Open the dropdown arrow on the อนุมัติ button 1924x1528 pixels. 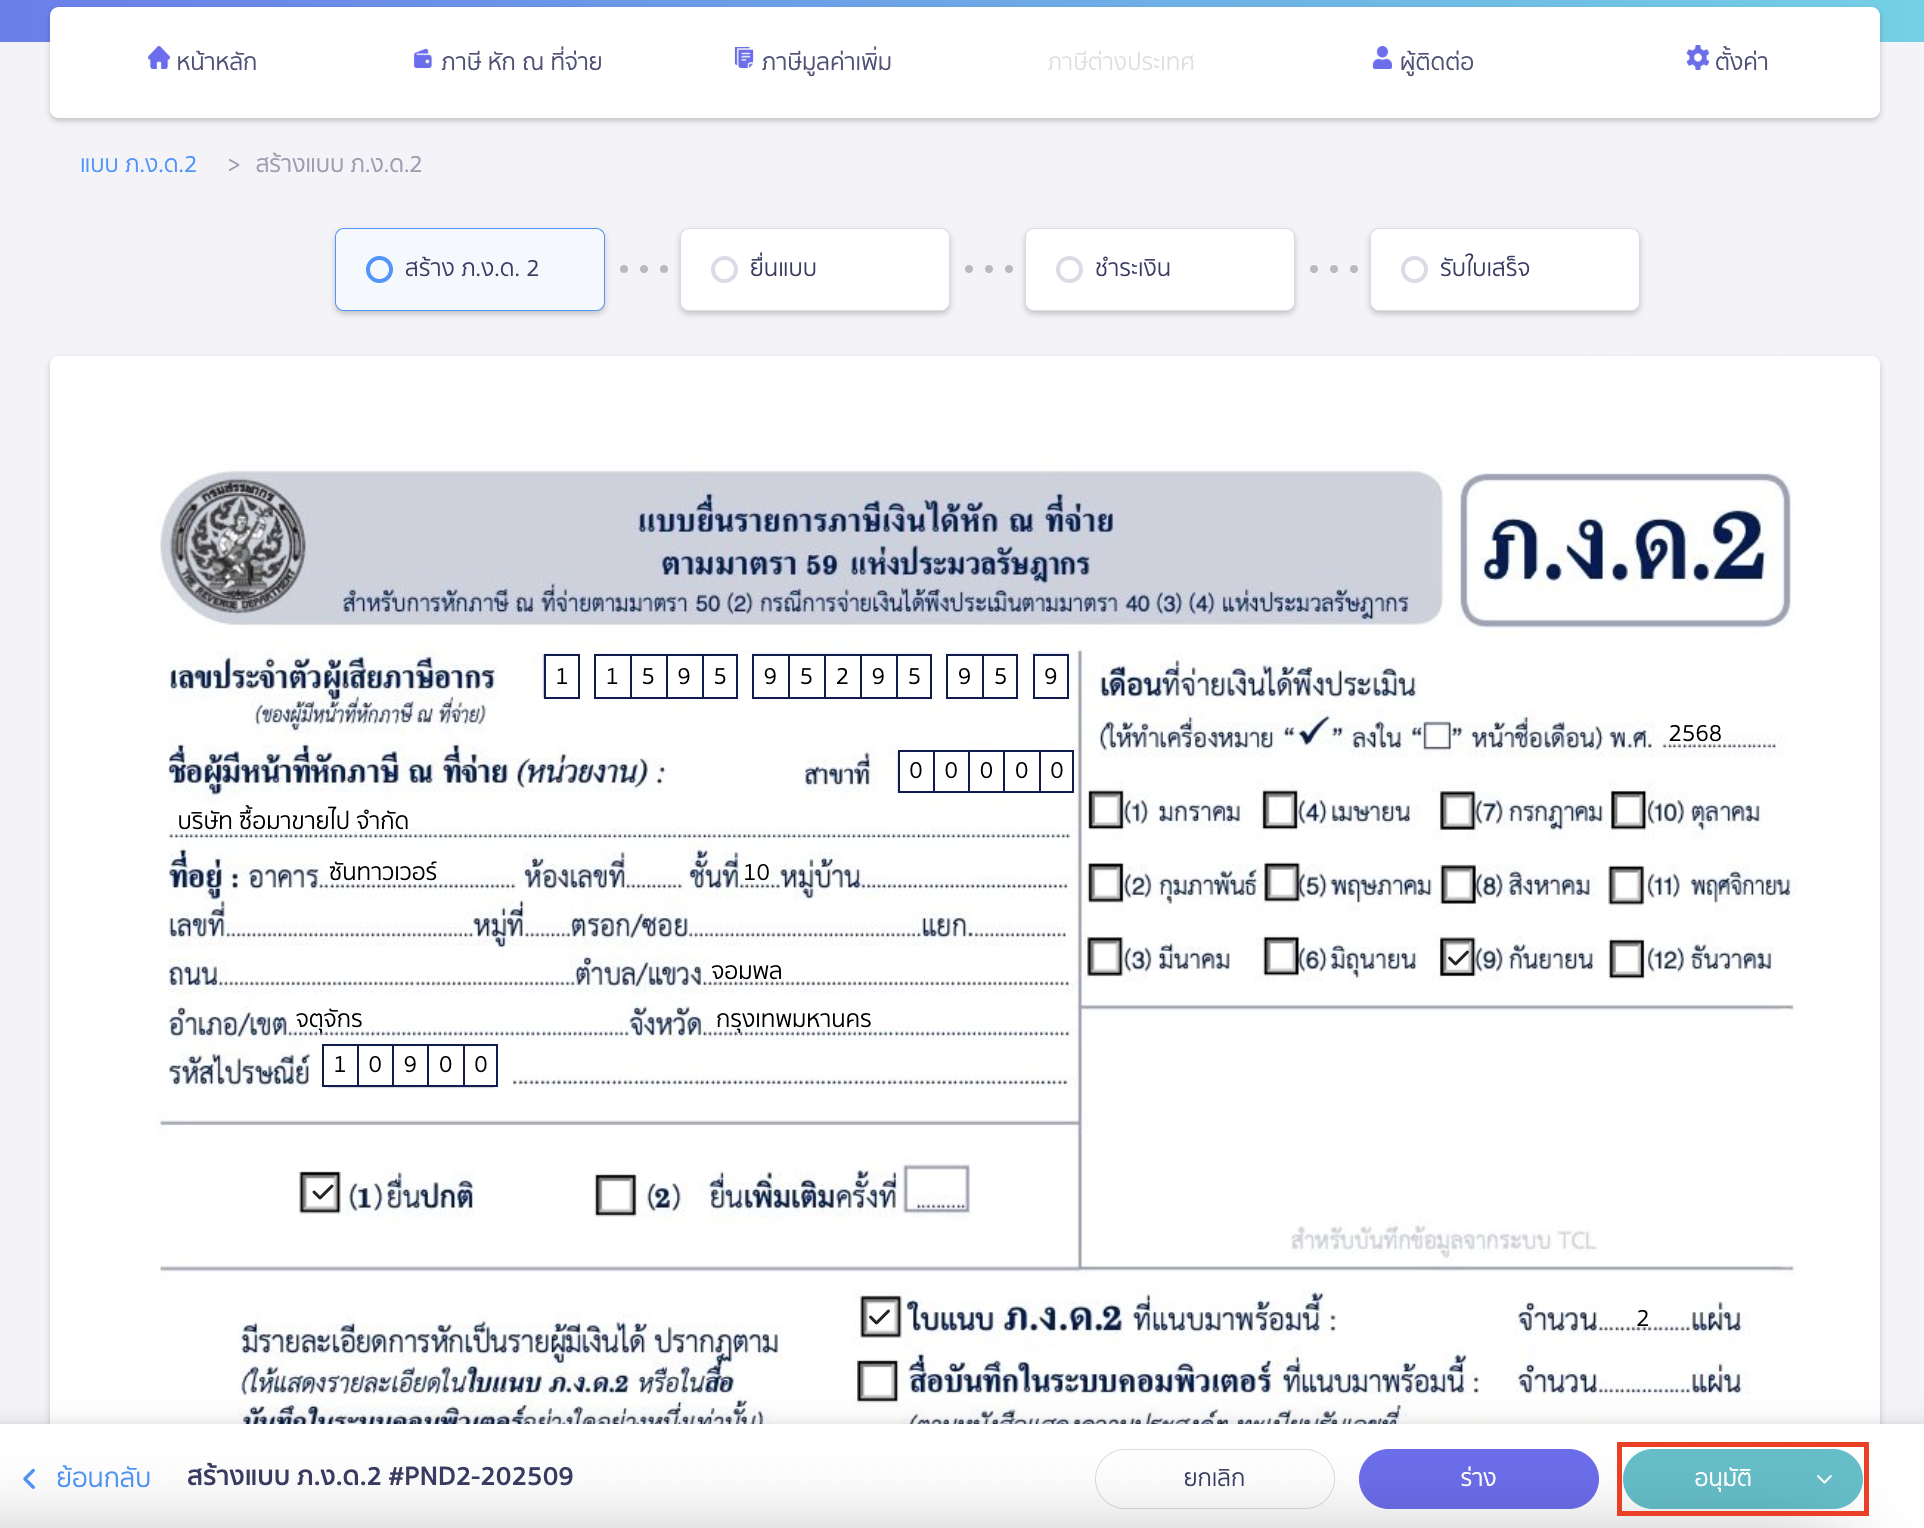[x=1826, y=1478]
